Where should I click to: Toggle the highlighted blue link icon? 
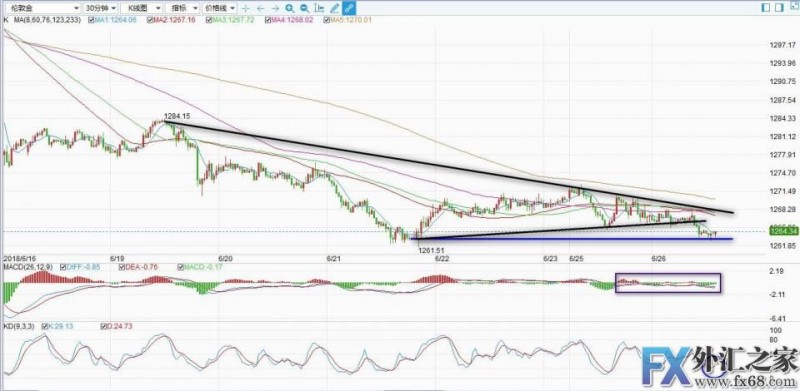[349, 8]
